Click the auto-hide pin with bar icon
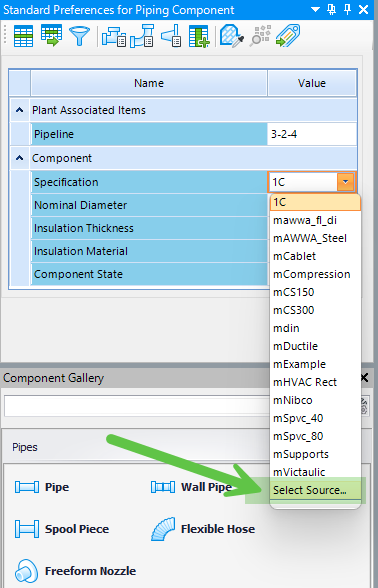 tap(332, 9)
